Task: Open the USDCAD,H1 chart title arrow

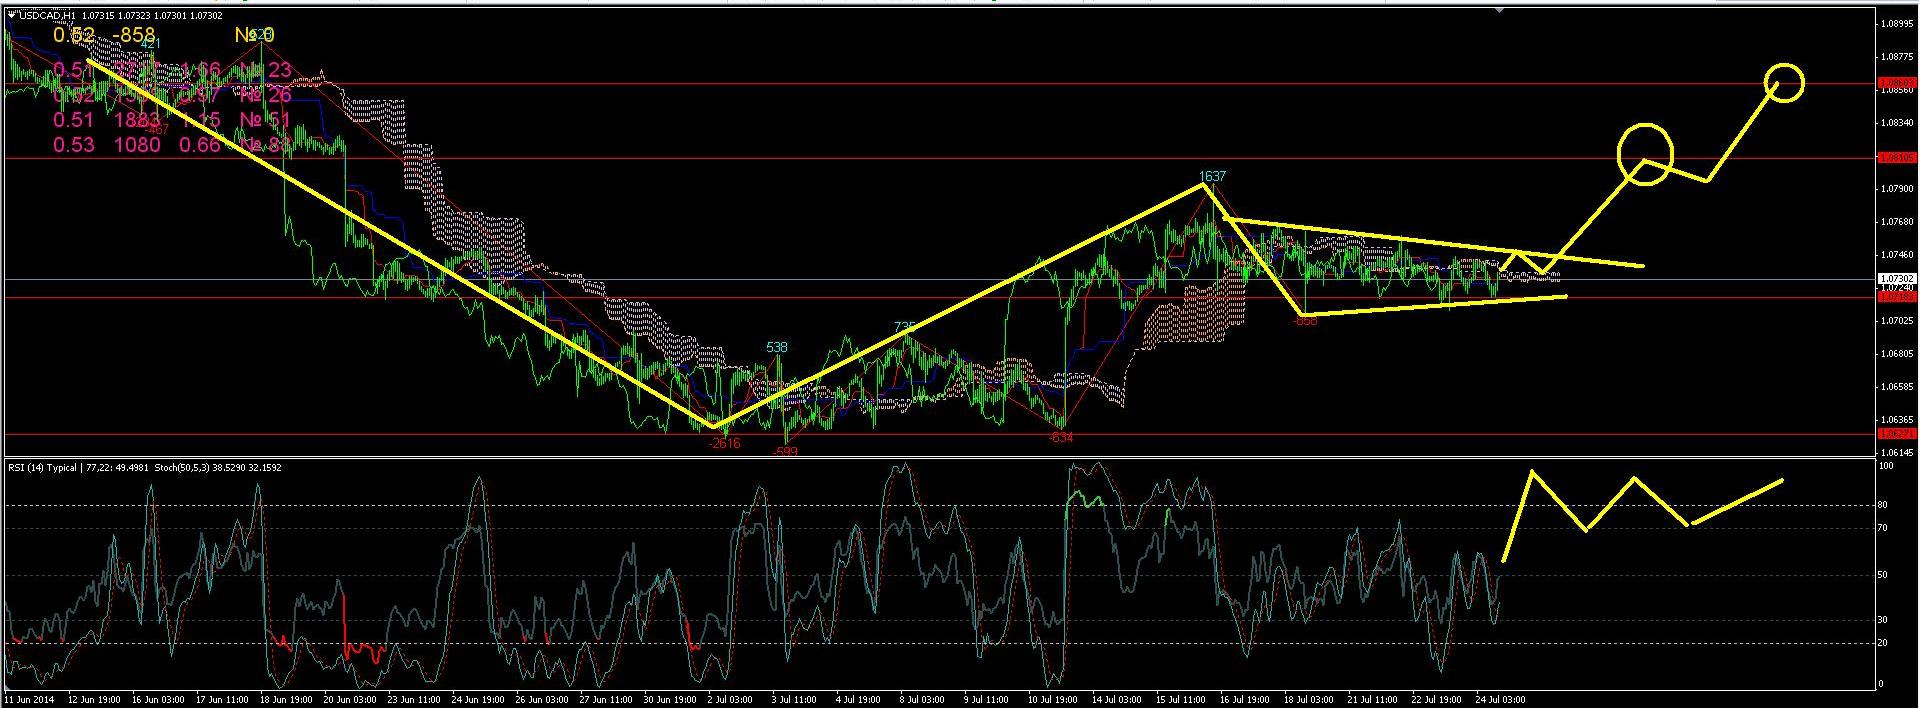Action: click(11, 15)
